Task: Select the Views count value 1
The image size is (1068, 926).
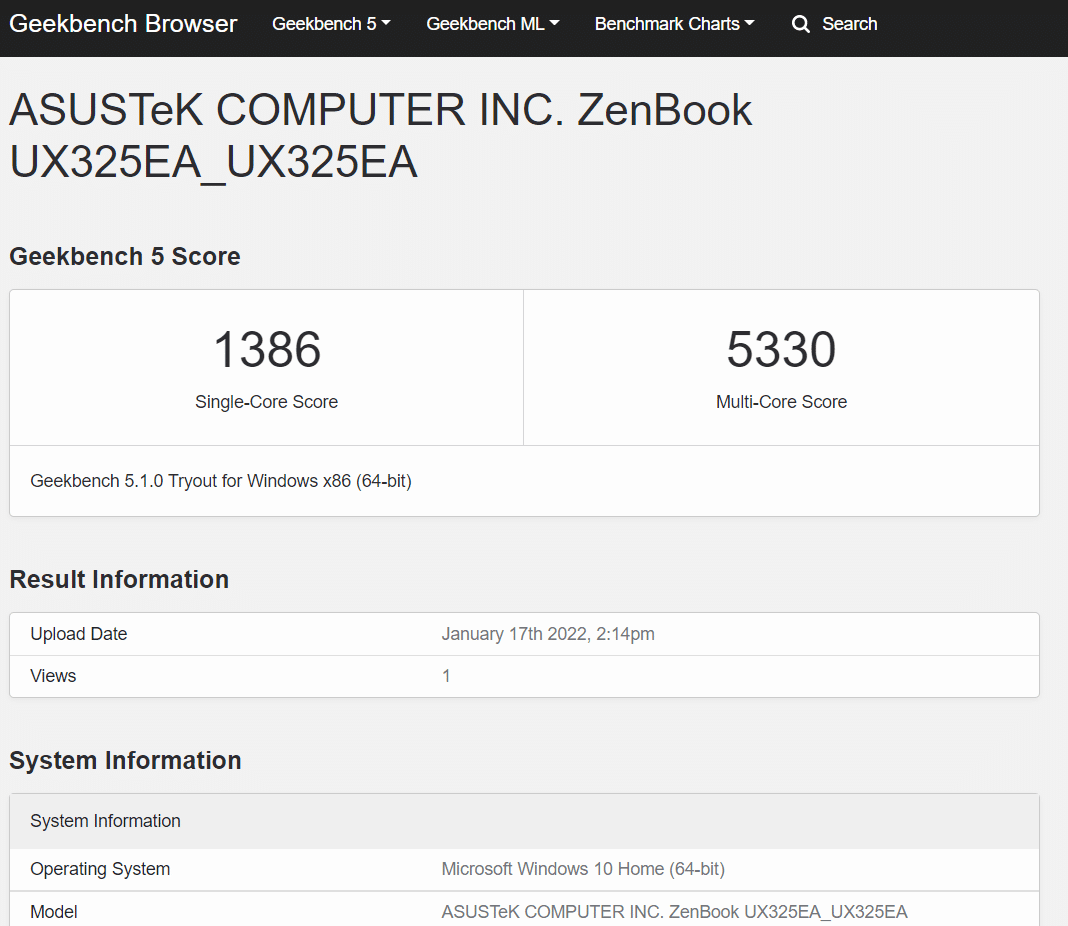Action: pos(446,676)
